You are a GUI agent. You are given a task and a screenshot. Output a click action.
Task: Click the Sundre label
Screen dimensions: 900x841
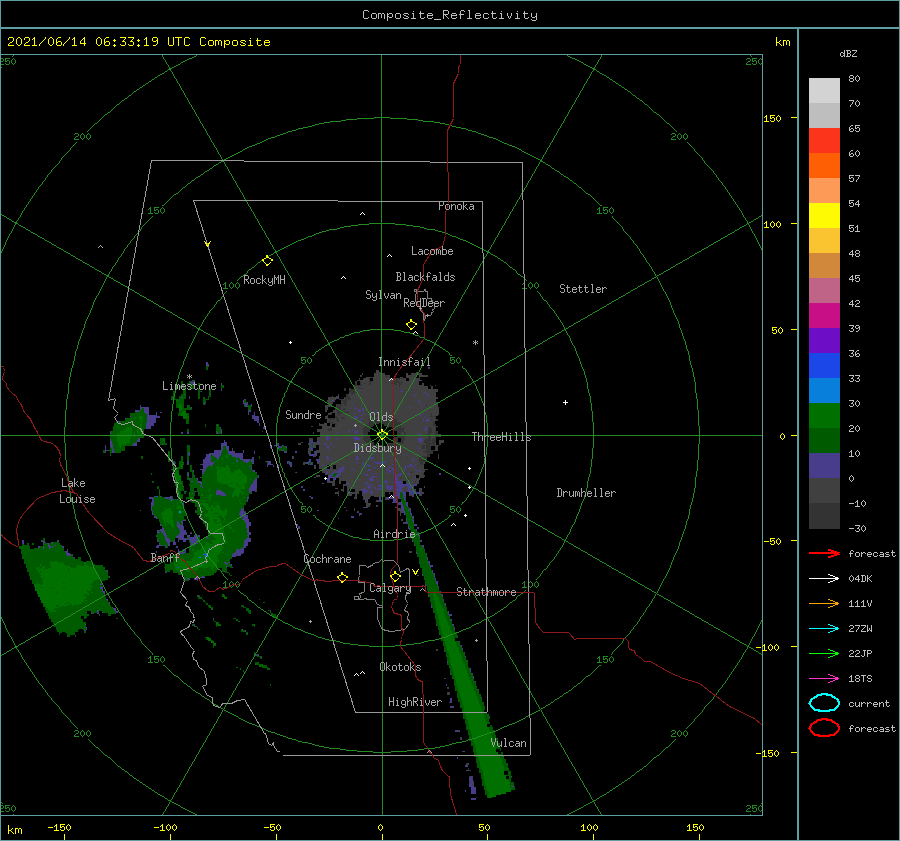[303, 414]
